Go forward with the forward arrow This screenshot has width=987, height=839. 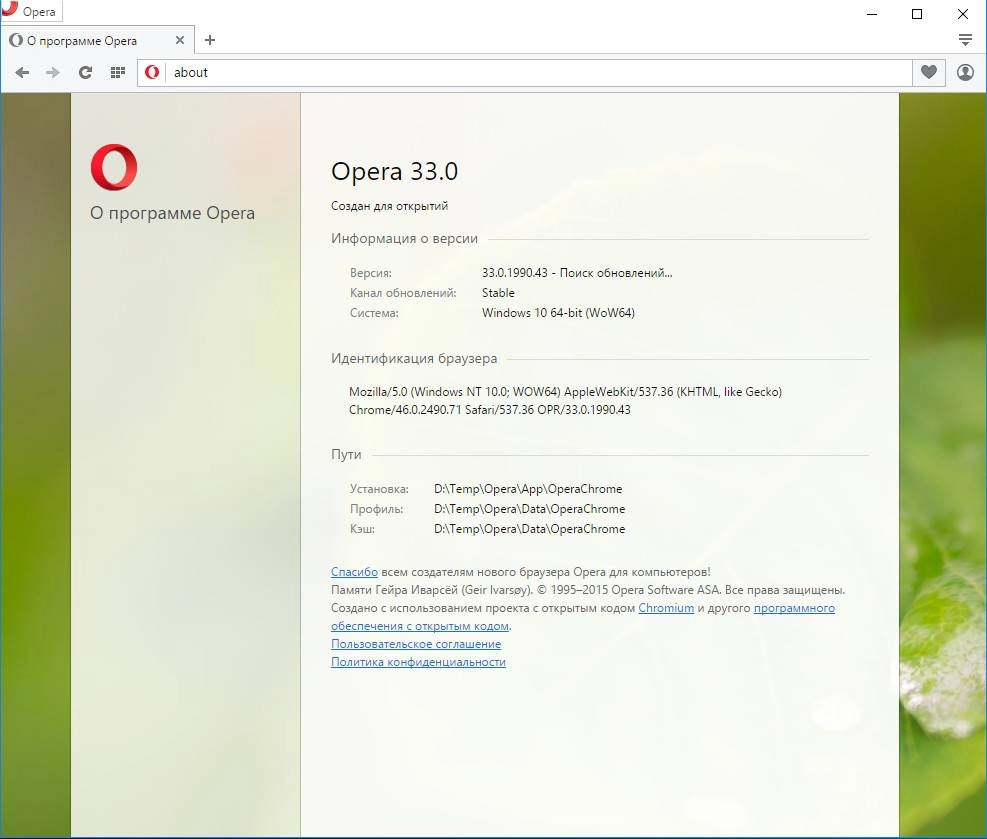click(x=53, y=72)
